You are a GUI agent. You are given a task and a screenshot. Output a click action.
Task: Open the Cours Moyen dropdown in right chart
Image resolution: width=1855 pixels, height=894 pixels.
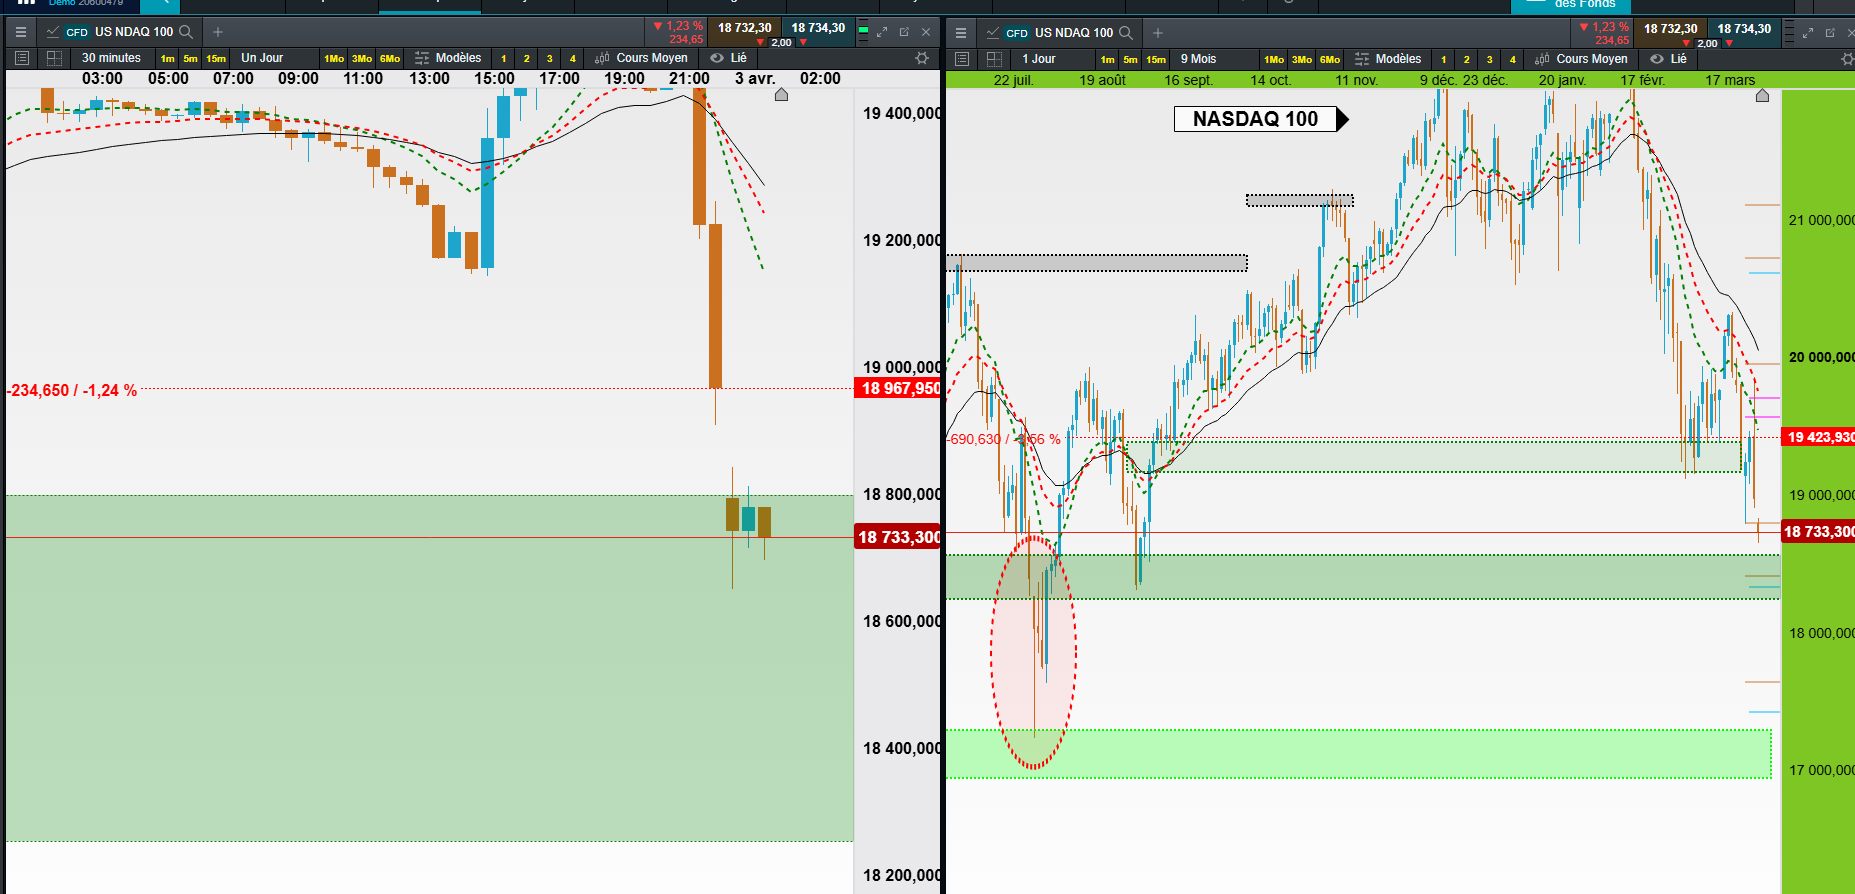1582,59
